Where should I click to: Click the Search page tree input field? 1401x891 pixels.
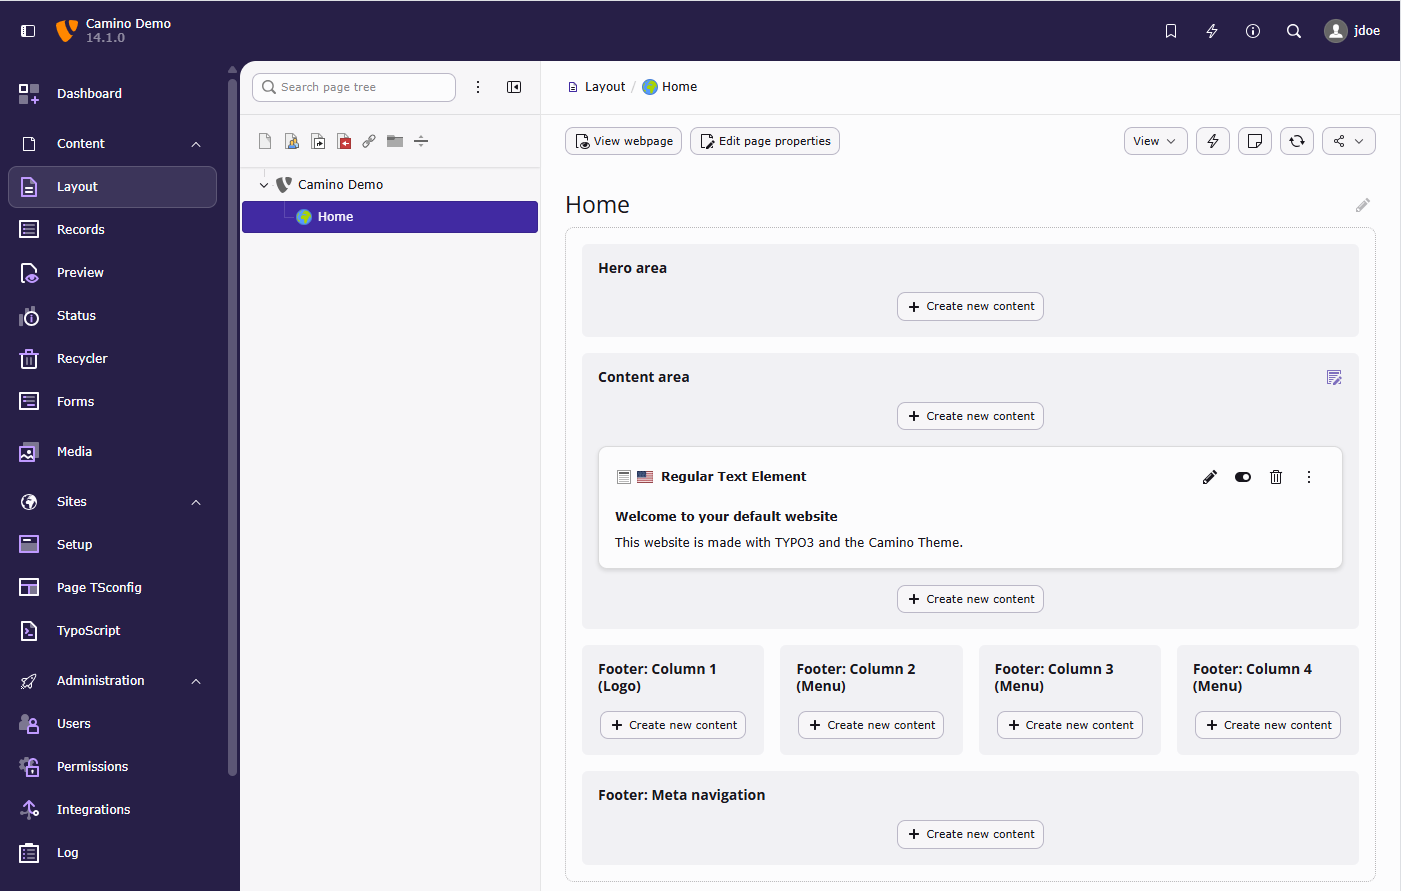tap(354, 87)
